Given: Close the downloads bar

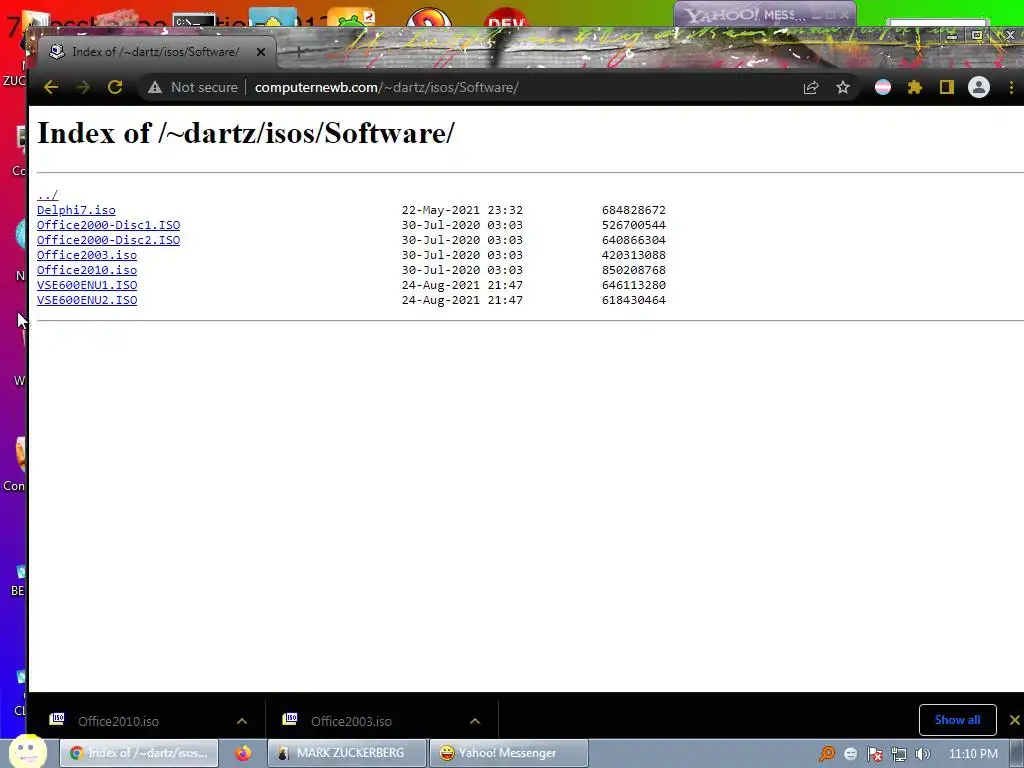Looking at the screenshot, I should (1014, 720).
